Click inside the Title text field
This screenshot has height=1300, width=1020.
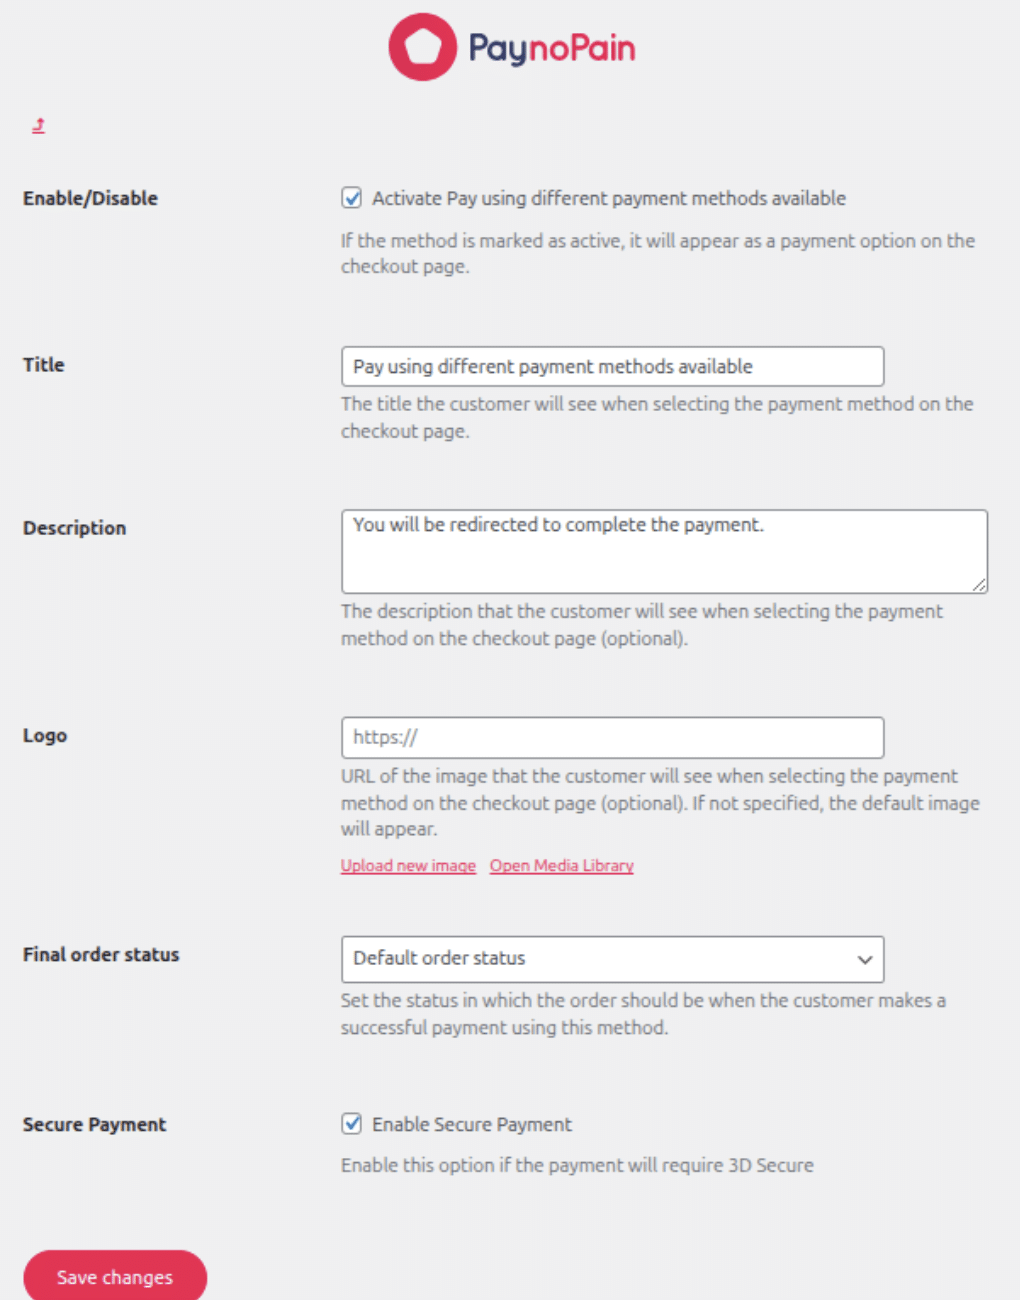(612, 367)
